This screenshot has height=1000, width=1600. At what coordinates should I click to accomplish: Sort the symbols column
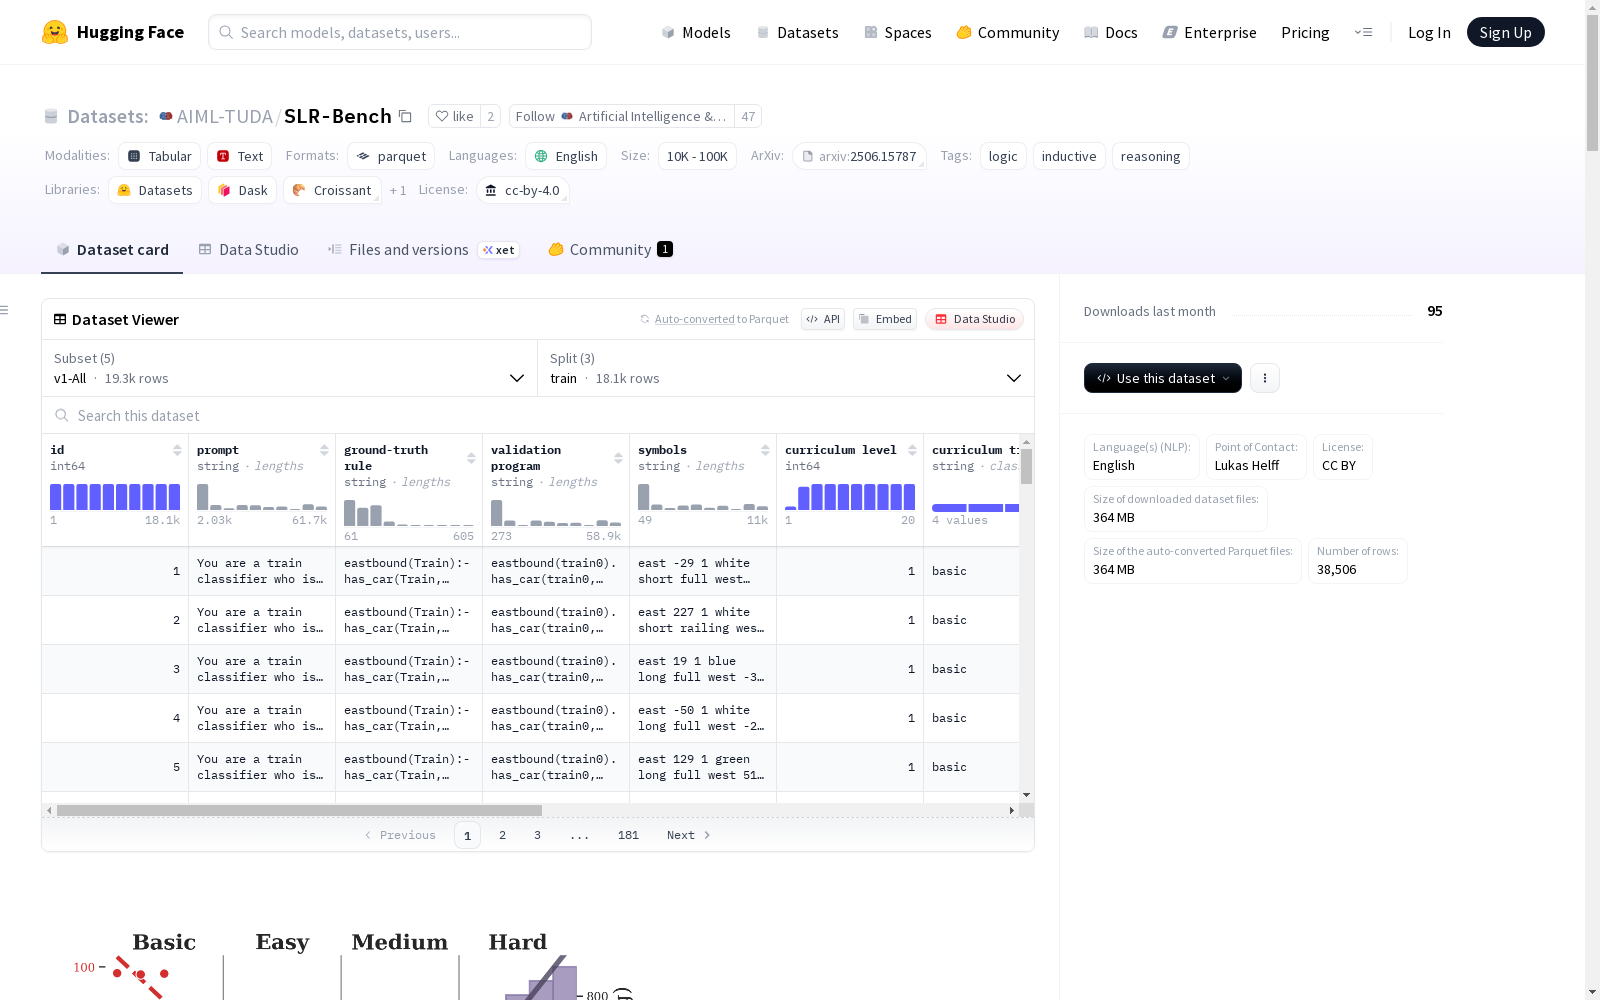765,450
